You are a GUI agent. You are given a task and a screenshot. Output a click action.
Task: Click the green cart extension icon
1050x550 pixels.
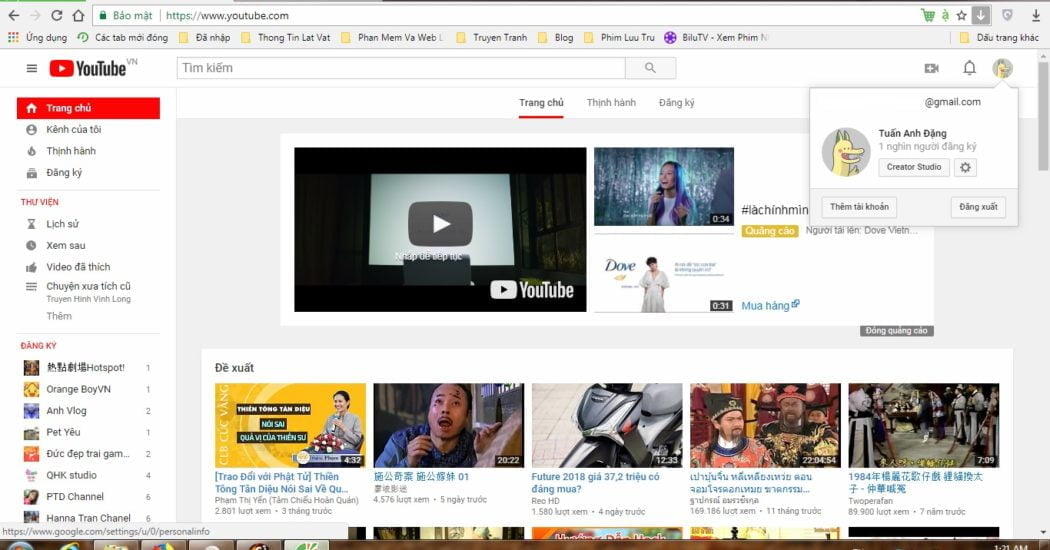[928, 15]
